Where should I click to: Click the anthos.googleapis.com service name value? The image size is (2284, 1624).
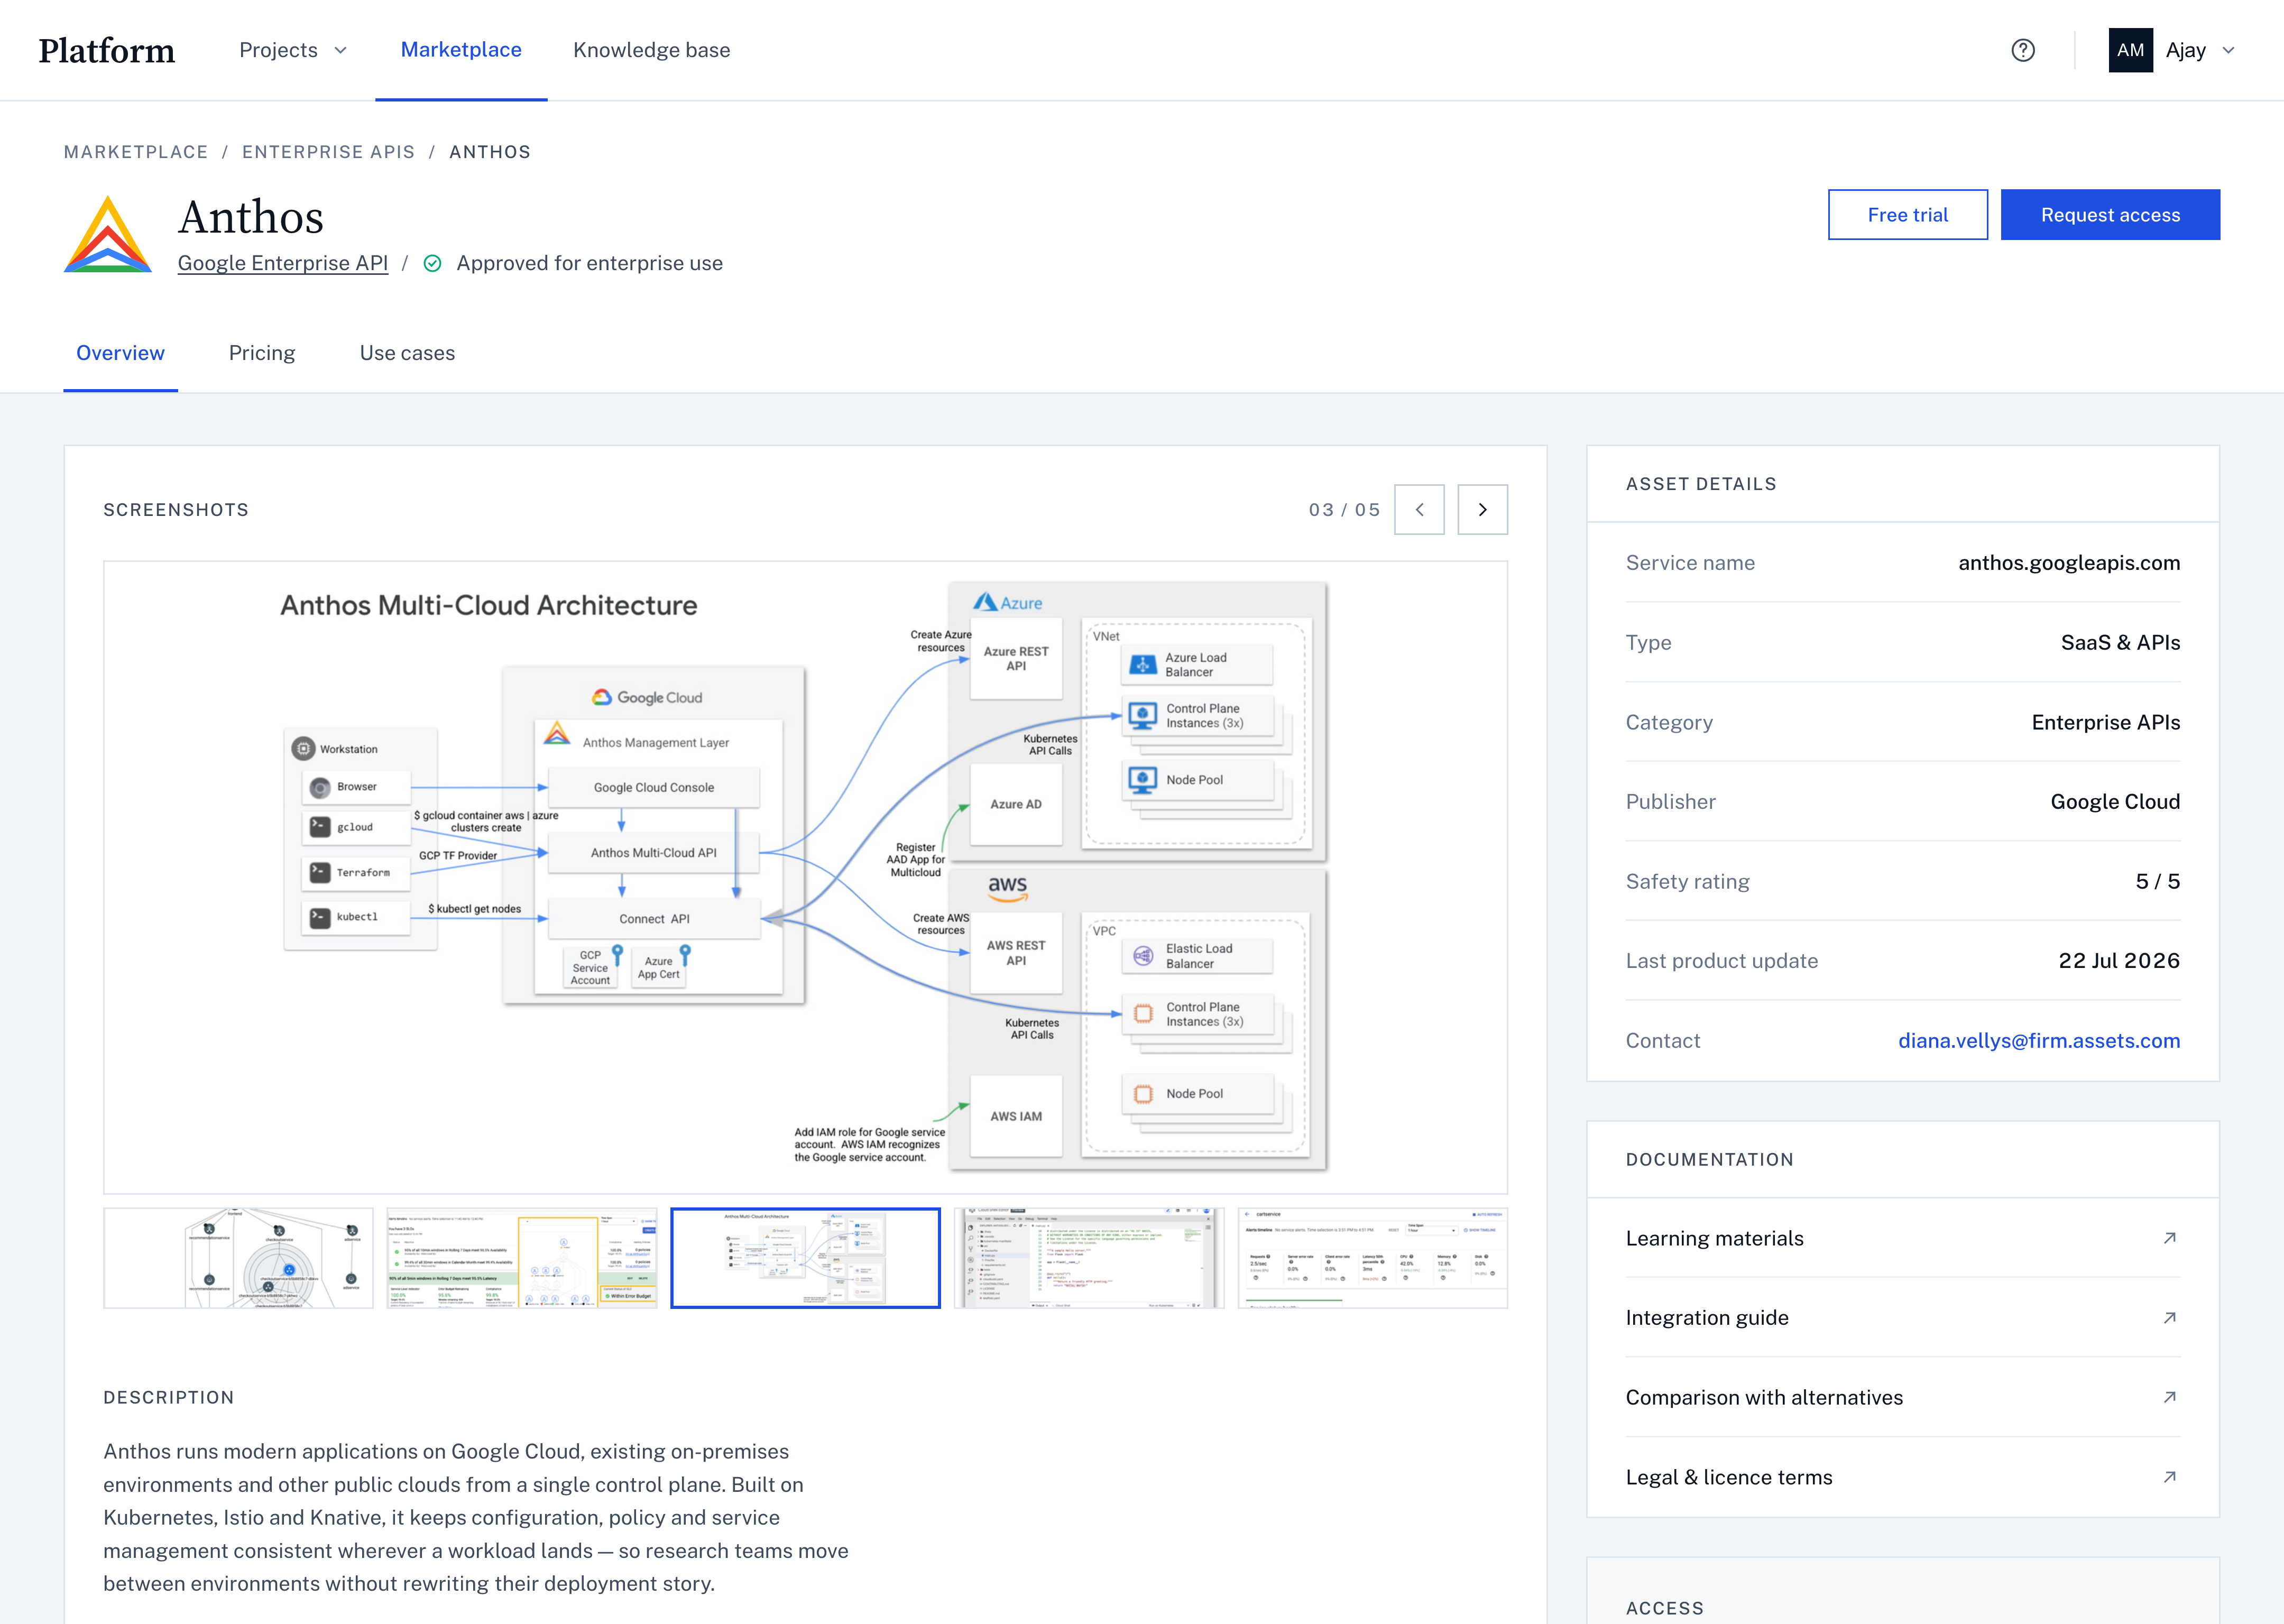2068,563
